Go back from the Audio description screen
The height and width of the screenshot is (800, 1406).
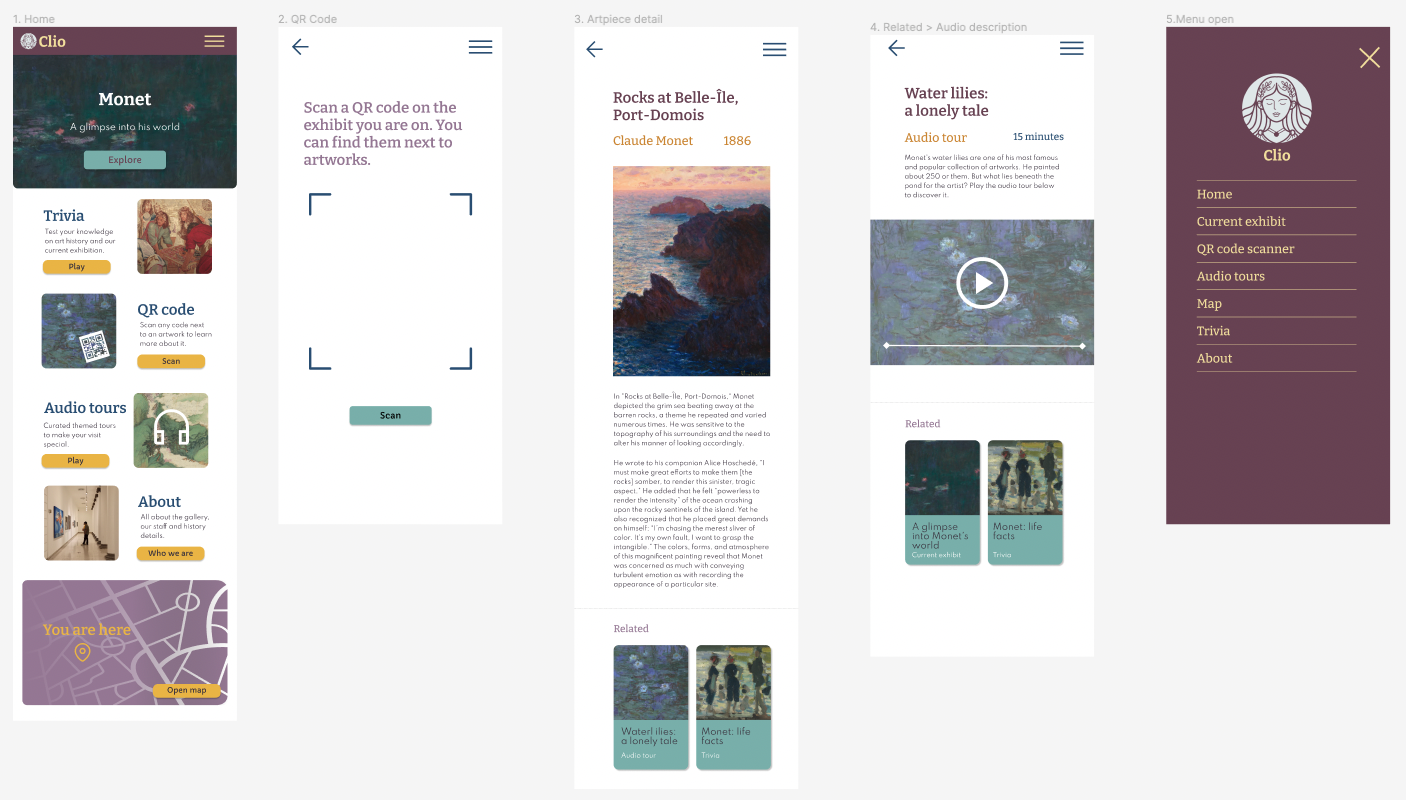pyautogui.click(x=896, y=48)
